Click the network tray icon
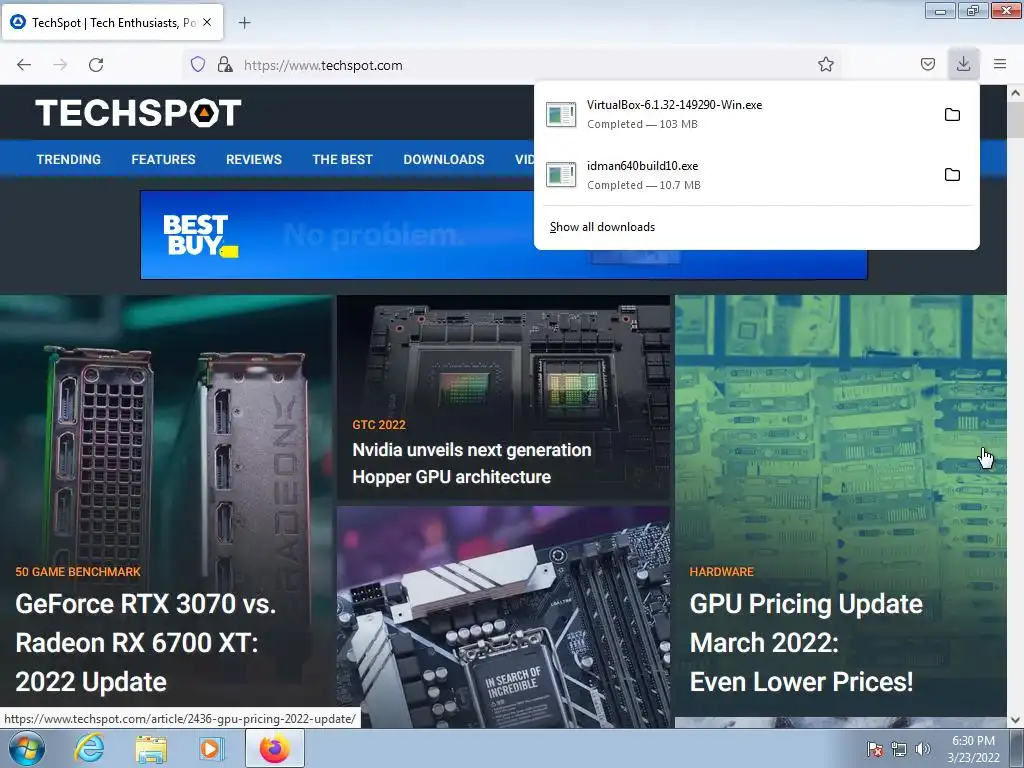 click(899, 749)
